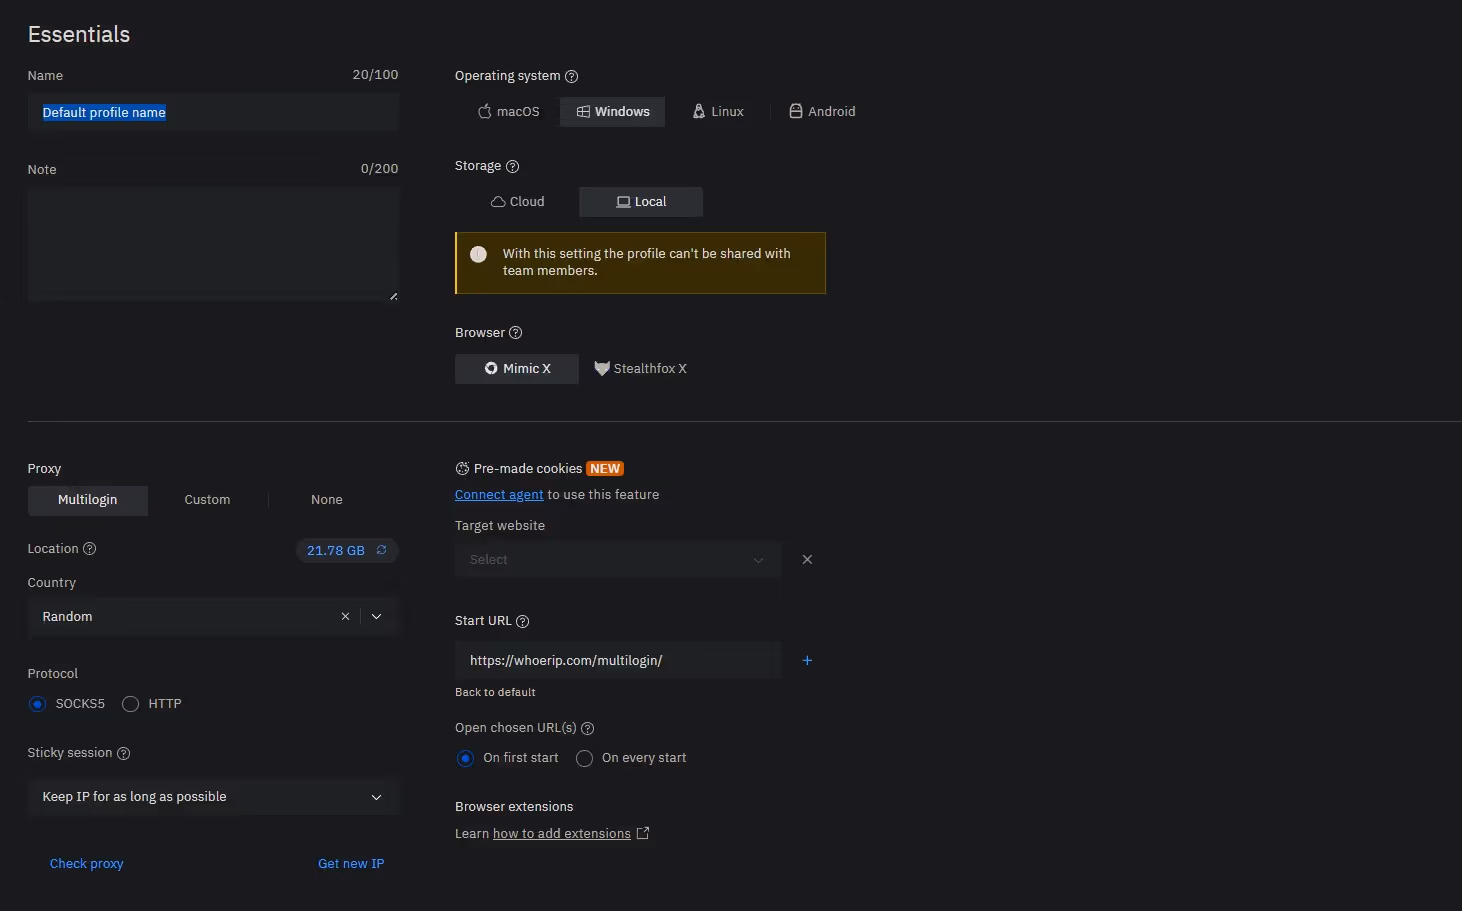The image size is (1462, 911).
Task: Switch proxy to the Custom tab
Action: click(x=206, y=499)
